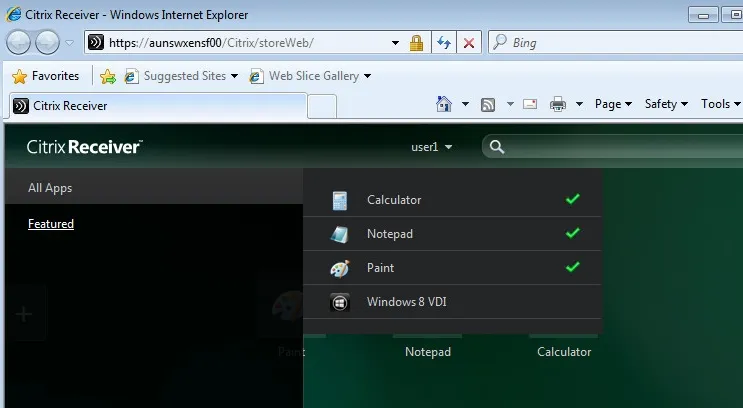The image size is (743, 408).
Task: Open the Tools menu
Action: click(x=720, y=104)
